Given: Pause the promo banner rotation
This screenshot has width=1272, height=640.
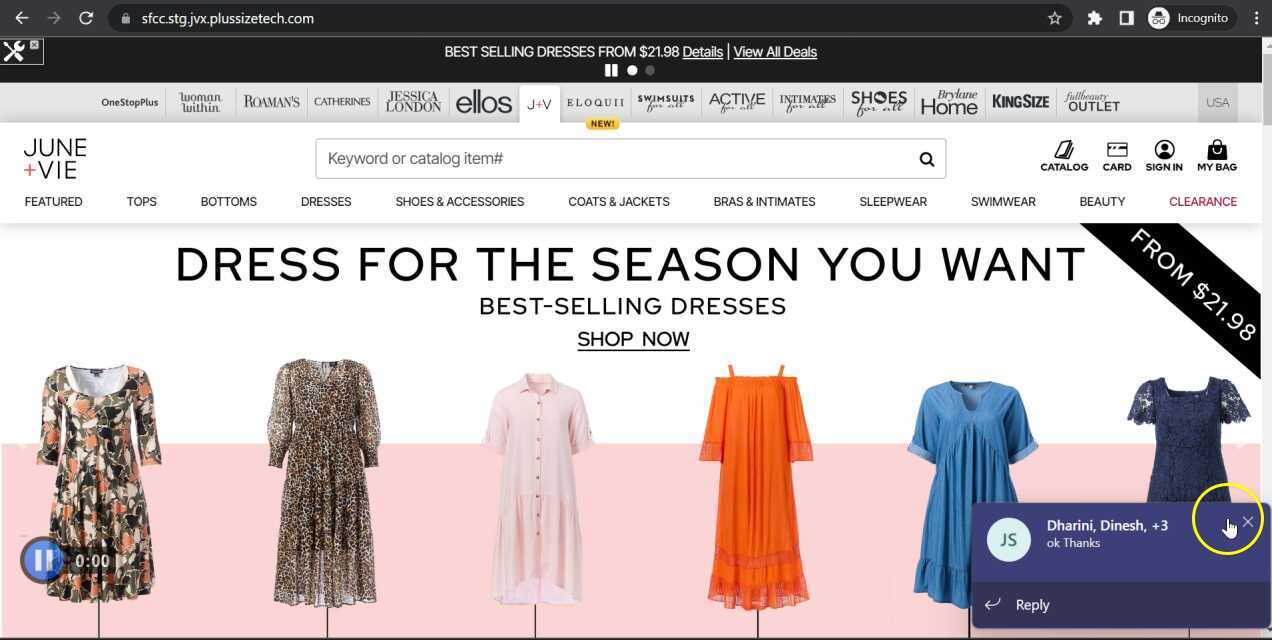Looking at the screenshot, I should click(x=611, y=71).
